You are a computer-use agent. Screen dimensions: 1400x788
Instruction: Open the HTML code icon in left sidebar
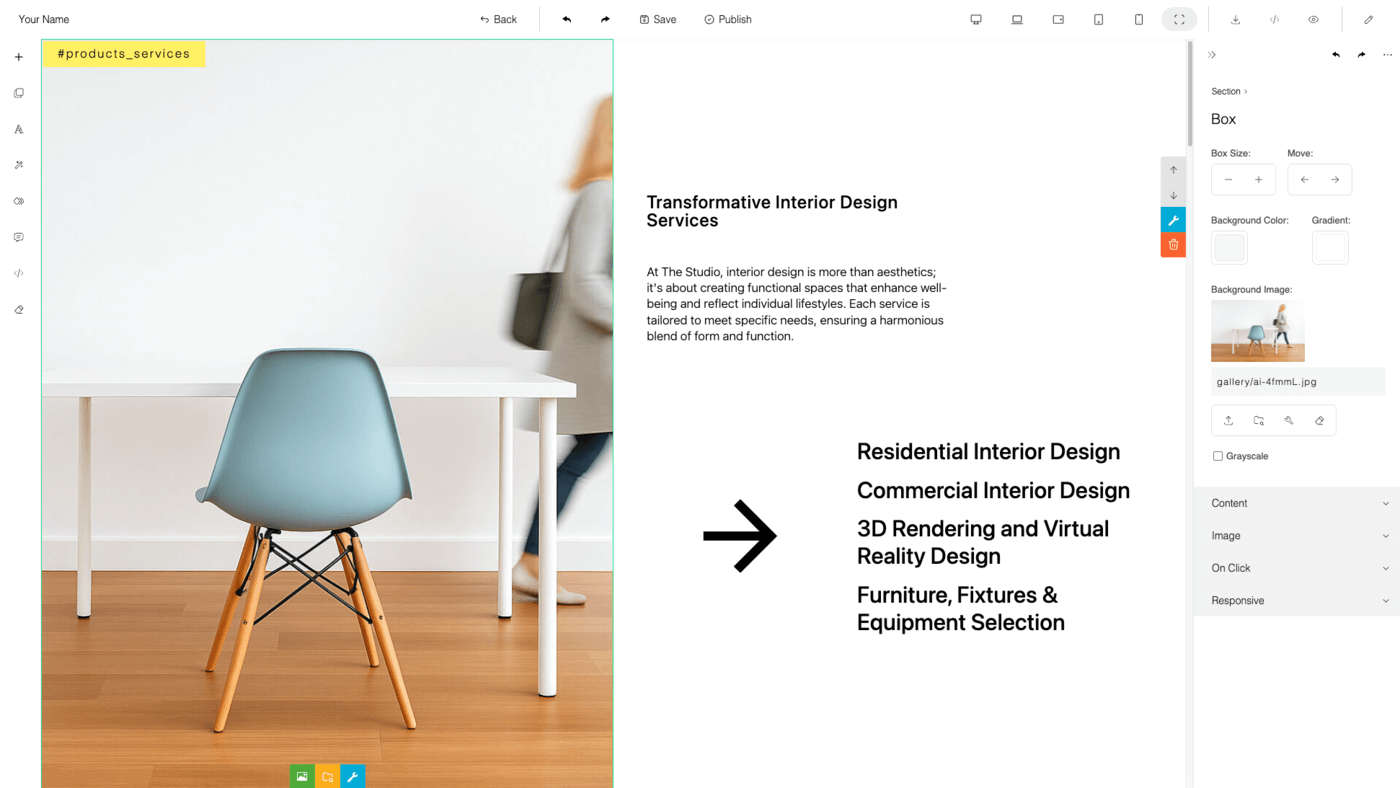point(19,273)
